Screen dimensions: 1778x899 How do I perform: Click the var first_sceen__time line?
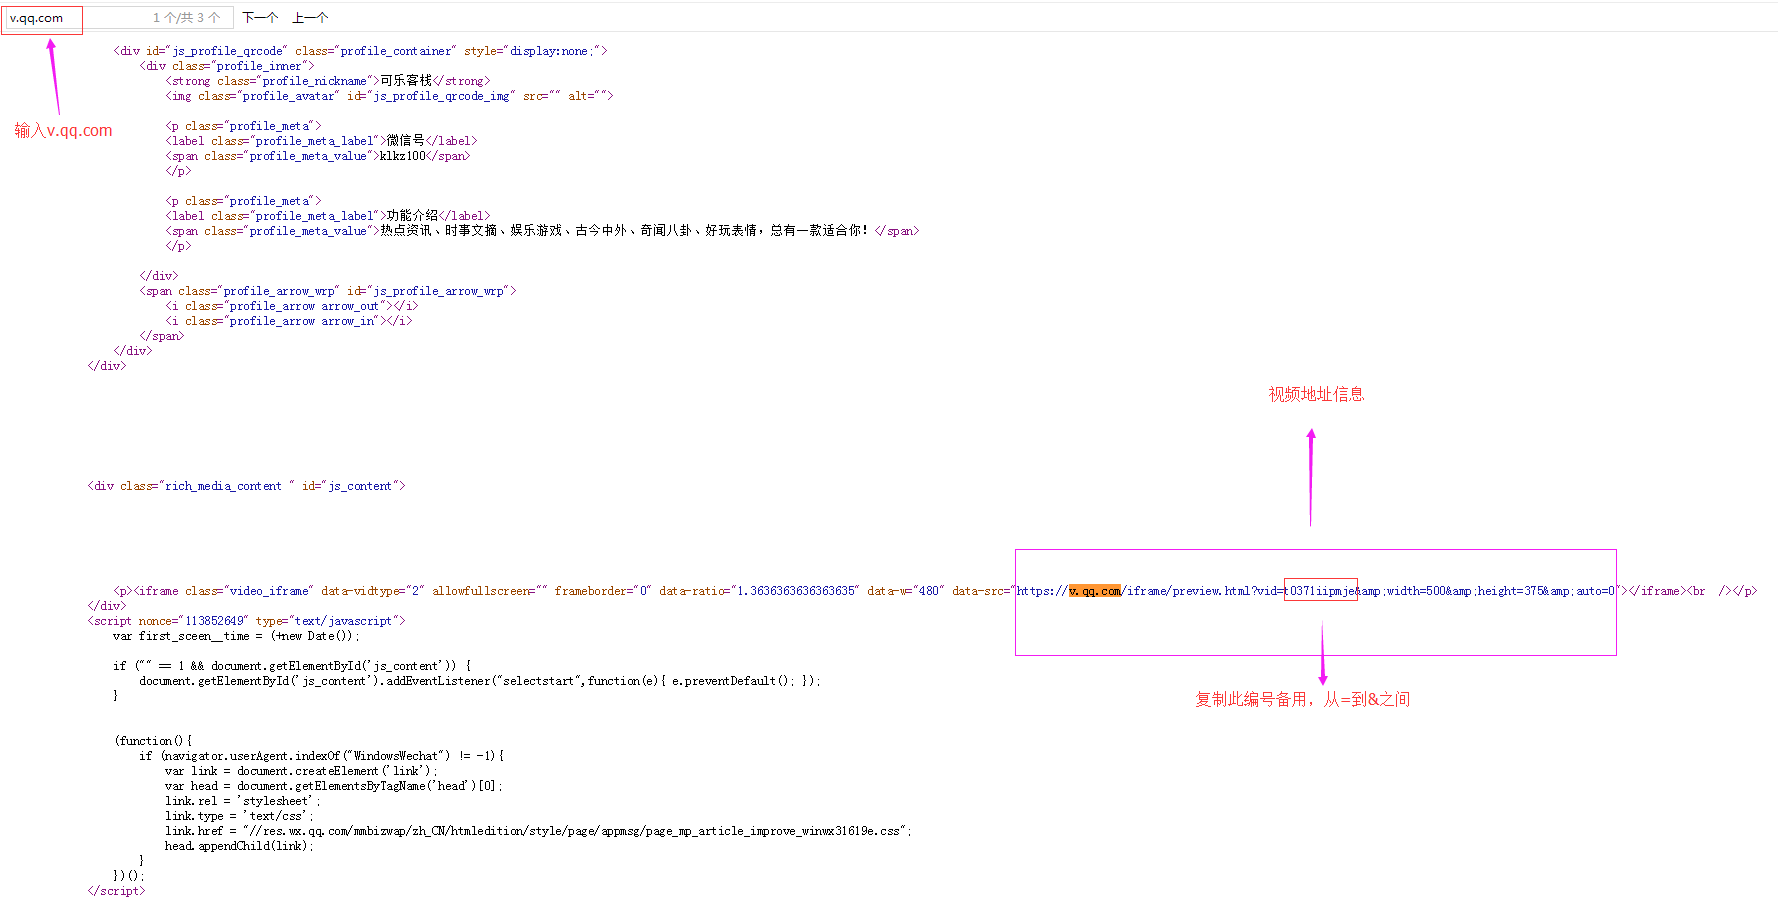click(236, 636)
